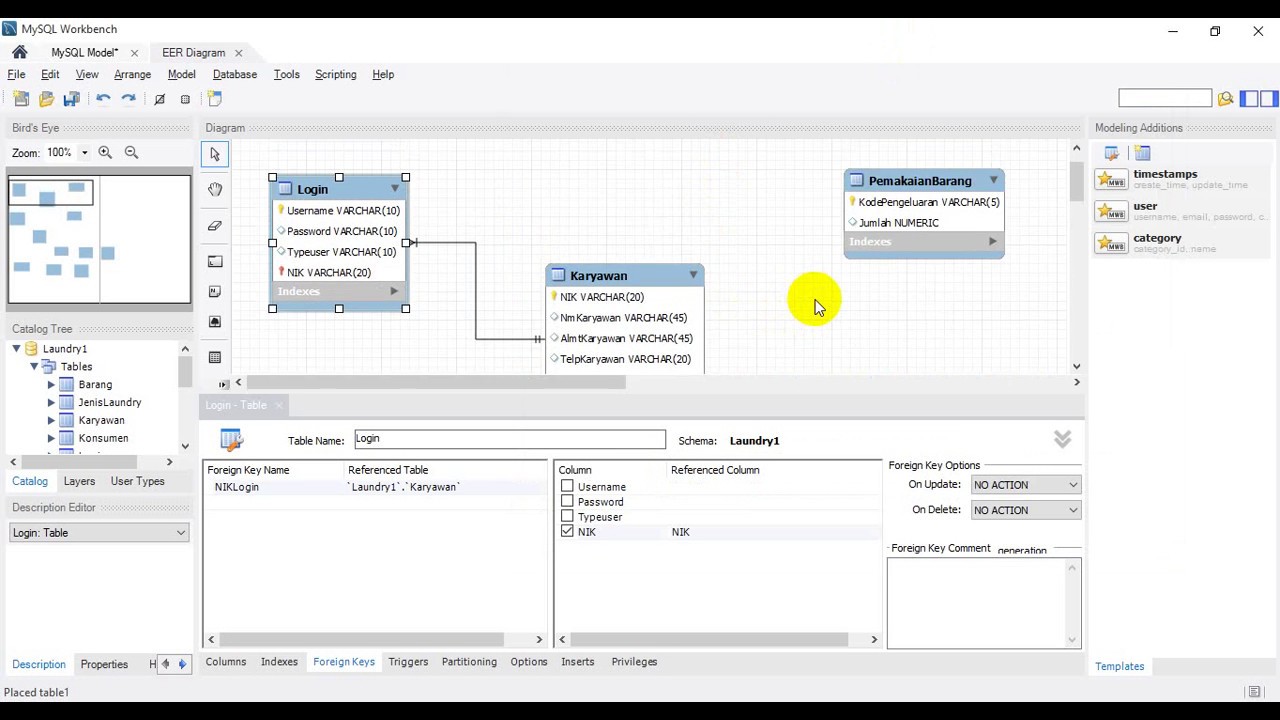Collapse the Login table in diagram
This screenshot has width=1280, height=720.
pyautogui.click(x=394, y=189)
